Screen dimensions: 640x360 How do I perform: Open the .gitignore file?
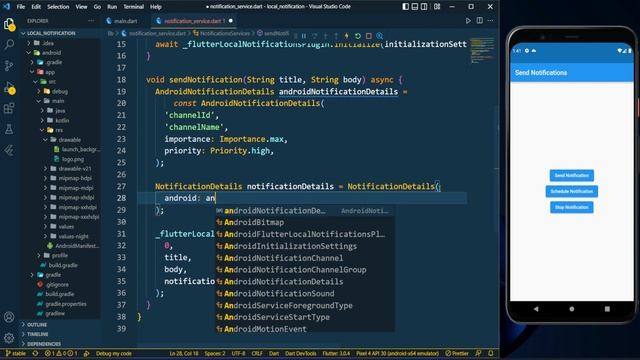(x=57, y=284)
